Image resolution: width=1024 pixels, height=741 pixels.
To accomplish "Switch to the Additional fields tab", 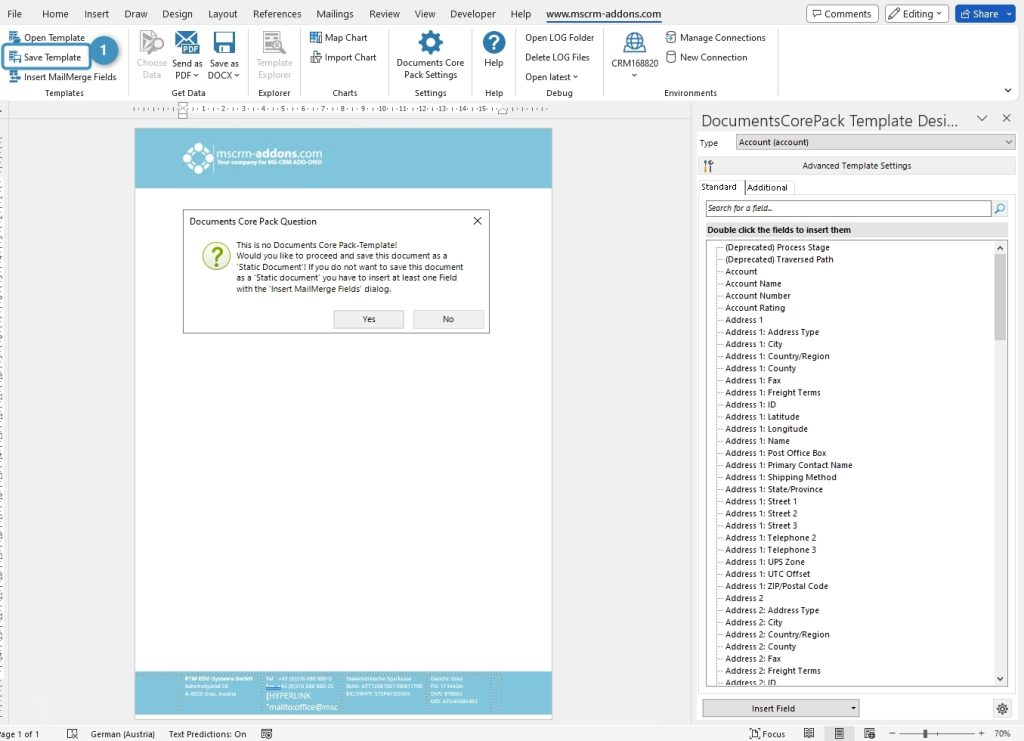I will coord(767,187).
